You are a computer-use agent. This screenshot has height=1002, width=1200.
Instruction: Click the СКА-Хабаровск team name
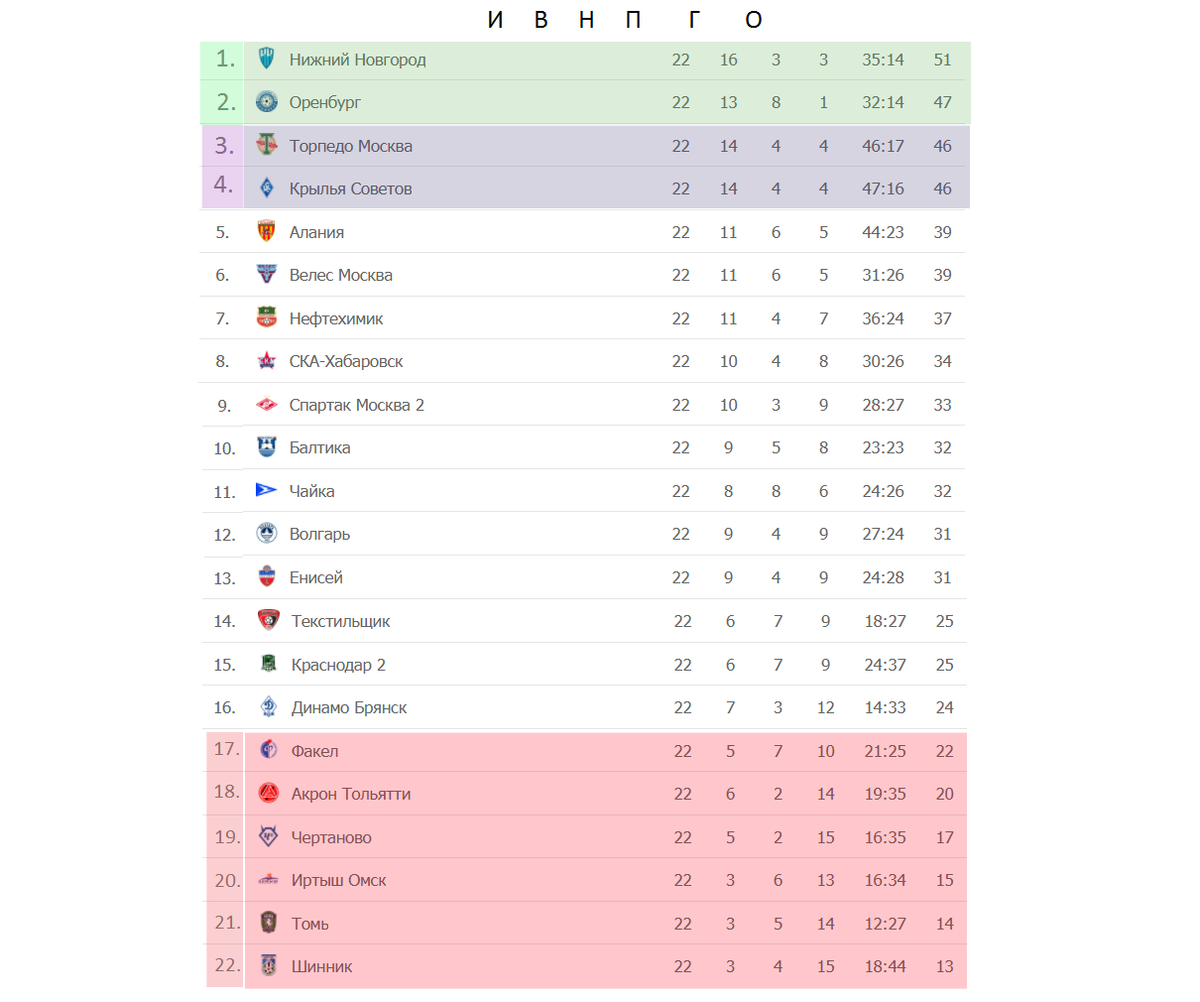coord(346,361)
